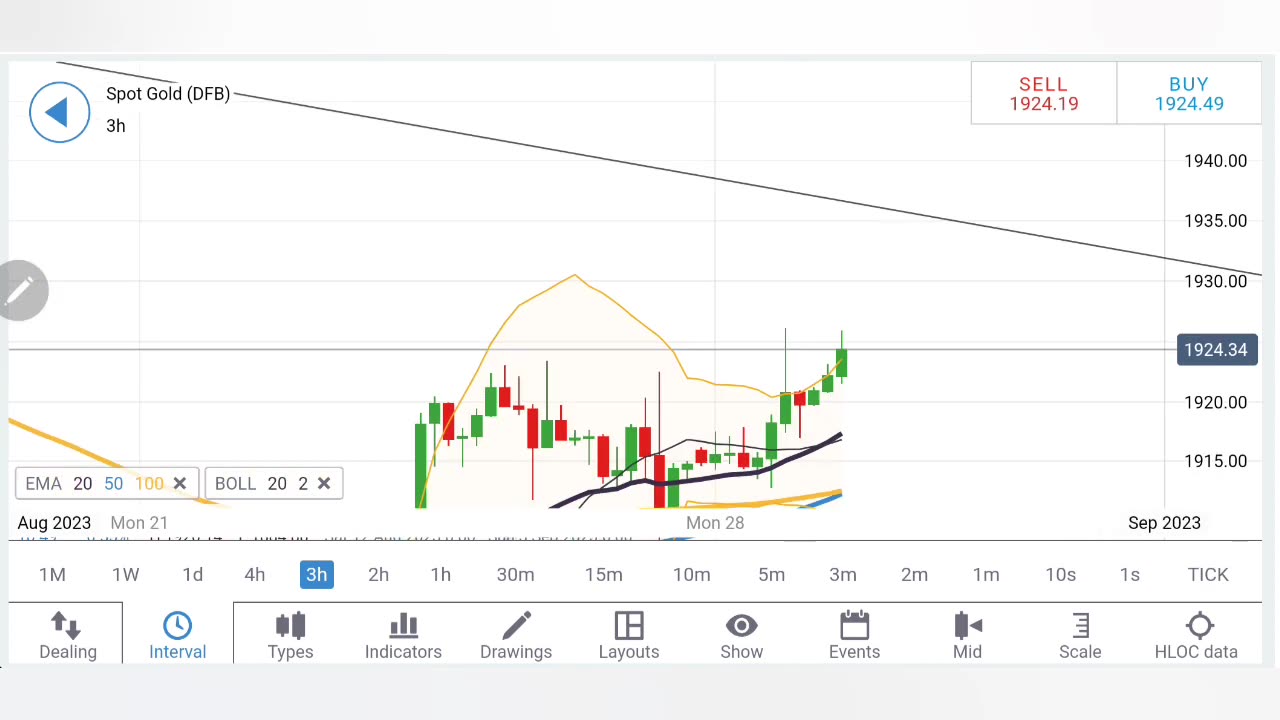The image size is (1280, 720).
Task: Open the Events calendar
Action: click(854, 636)
